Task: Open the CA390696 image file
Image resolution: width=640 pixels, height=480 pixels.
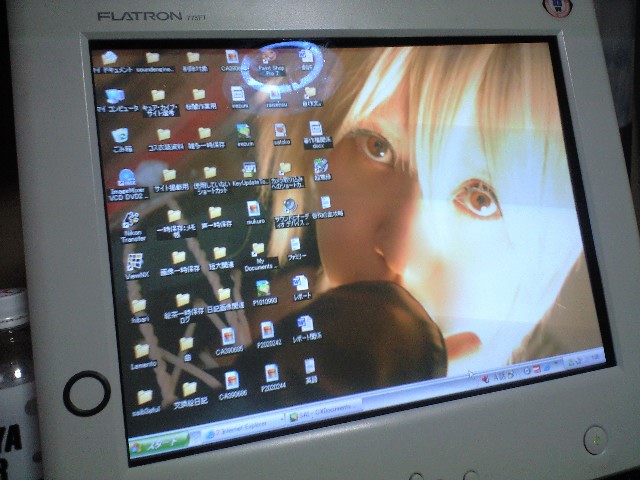Action: click(232, 384)
